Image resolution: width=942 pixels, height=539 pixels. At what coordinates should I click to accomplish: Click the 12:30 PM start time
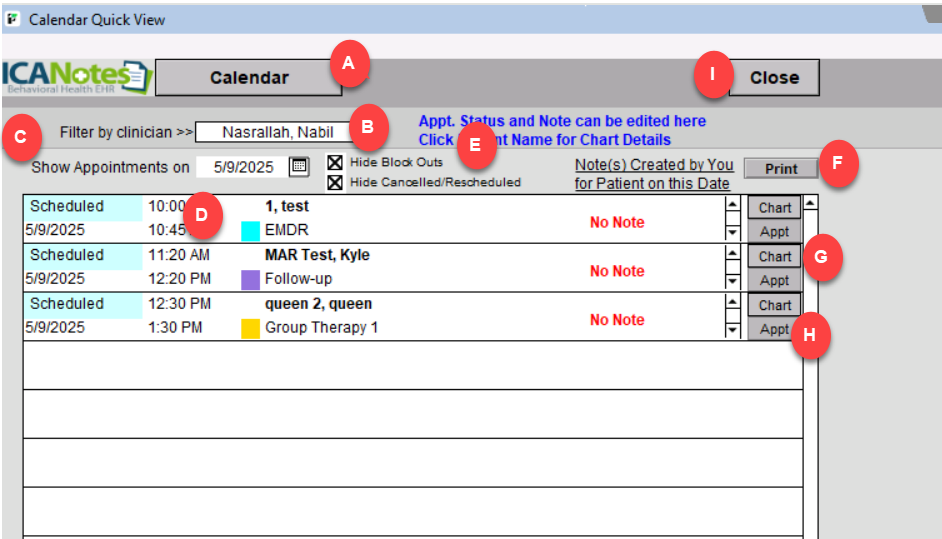(x=180, y=303)
